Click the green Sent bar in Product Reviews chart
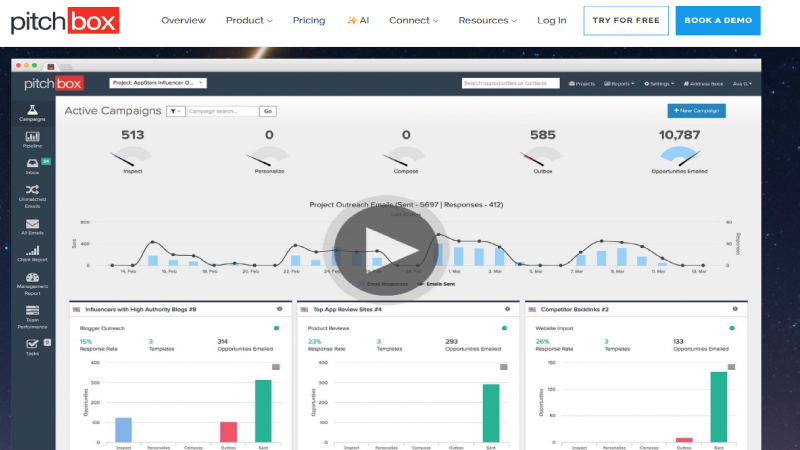This screenshot has width=800, height=450. [x=491, y=413]
